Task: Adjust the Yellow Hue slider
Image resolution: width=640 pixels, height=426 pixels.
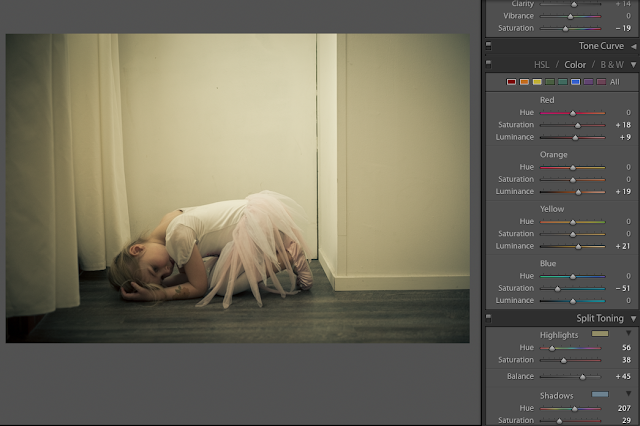Action: (573, 222)
